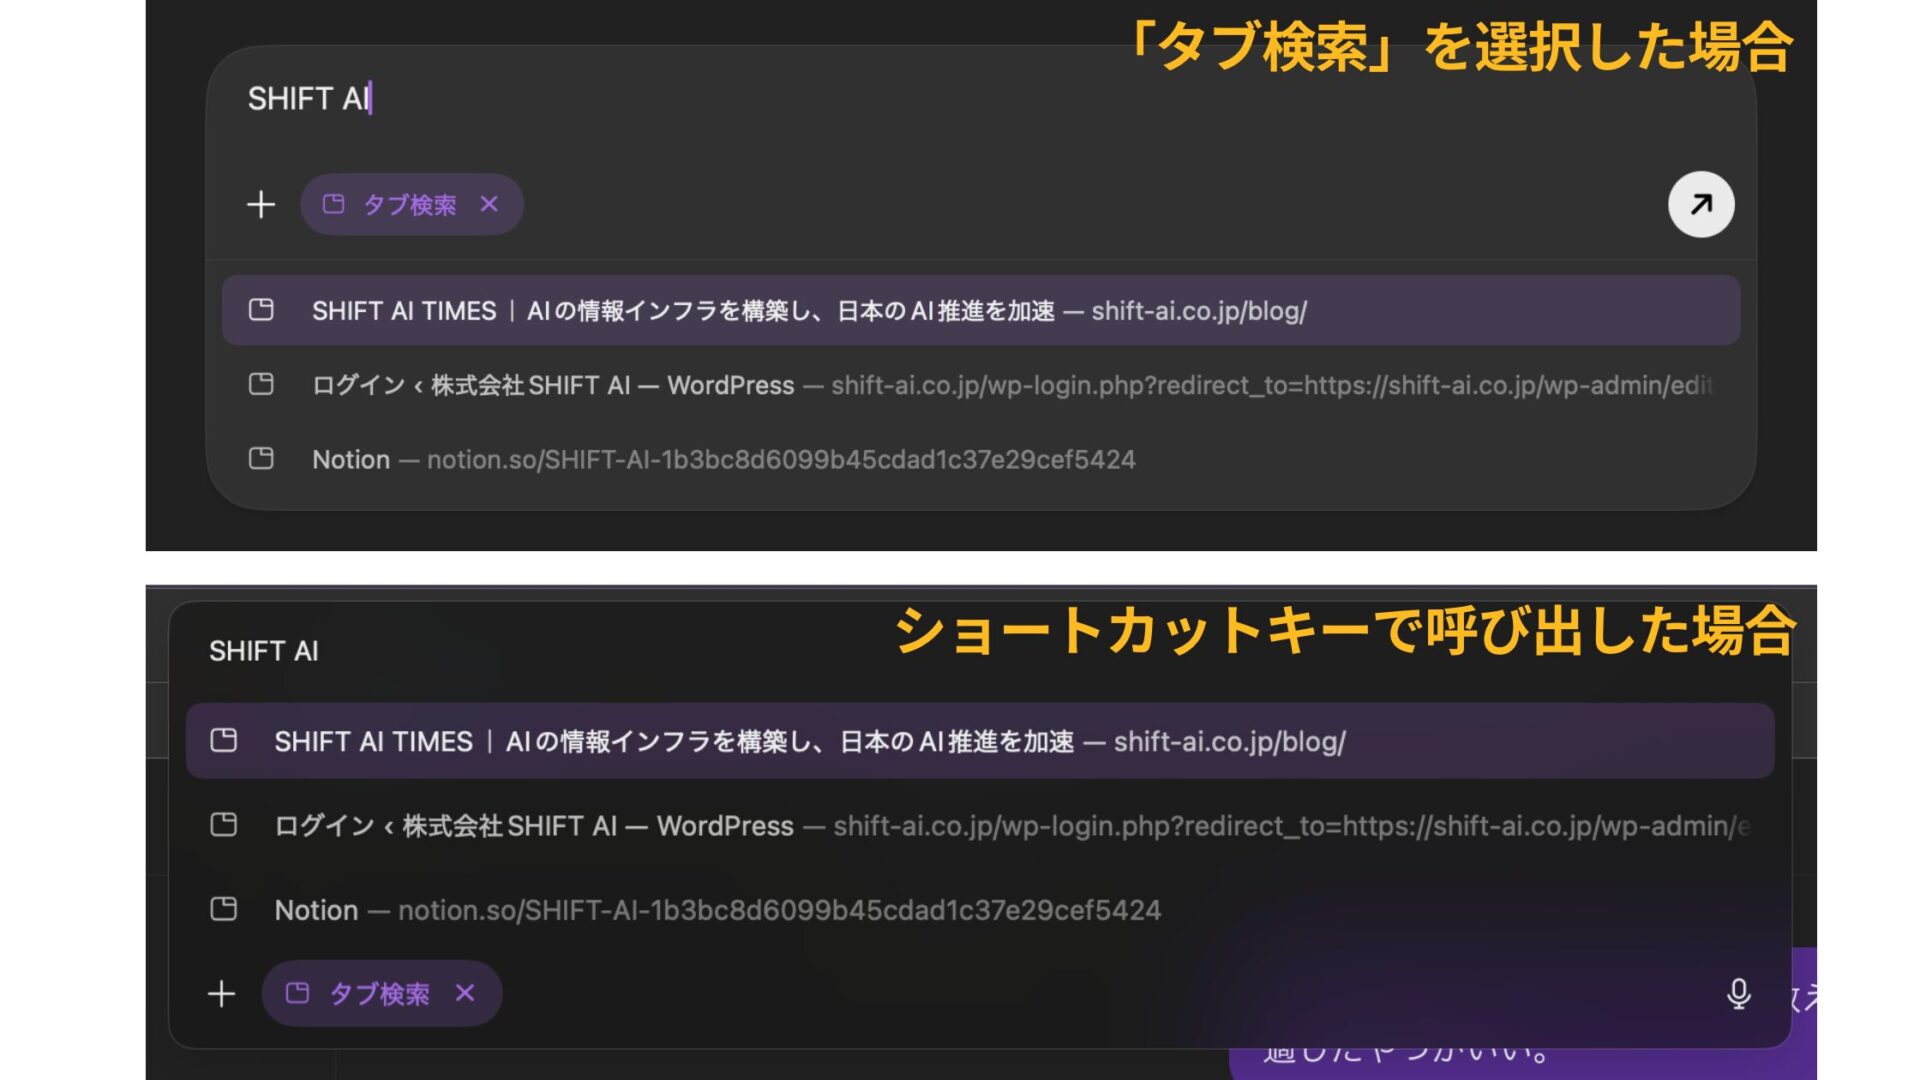Click the tab icon beside SHIFT AI TIMES

coord(261,310)
